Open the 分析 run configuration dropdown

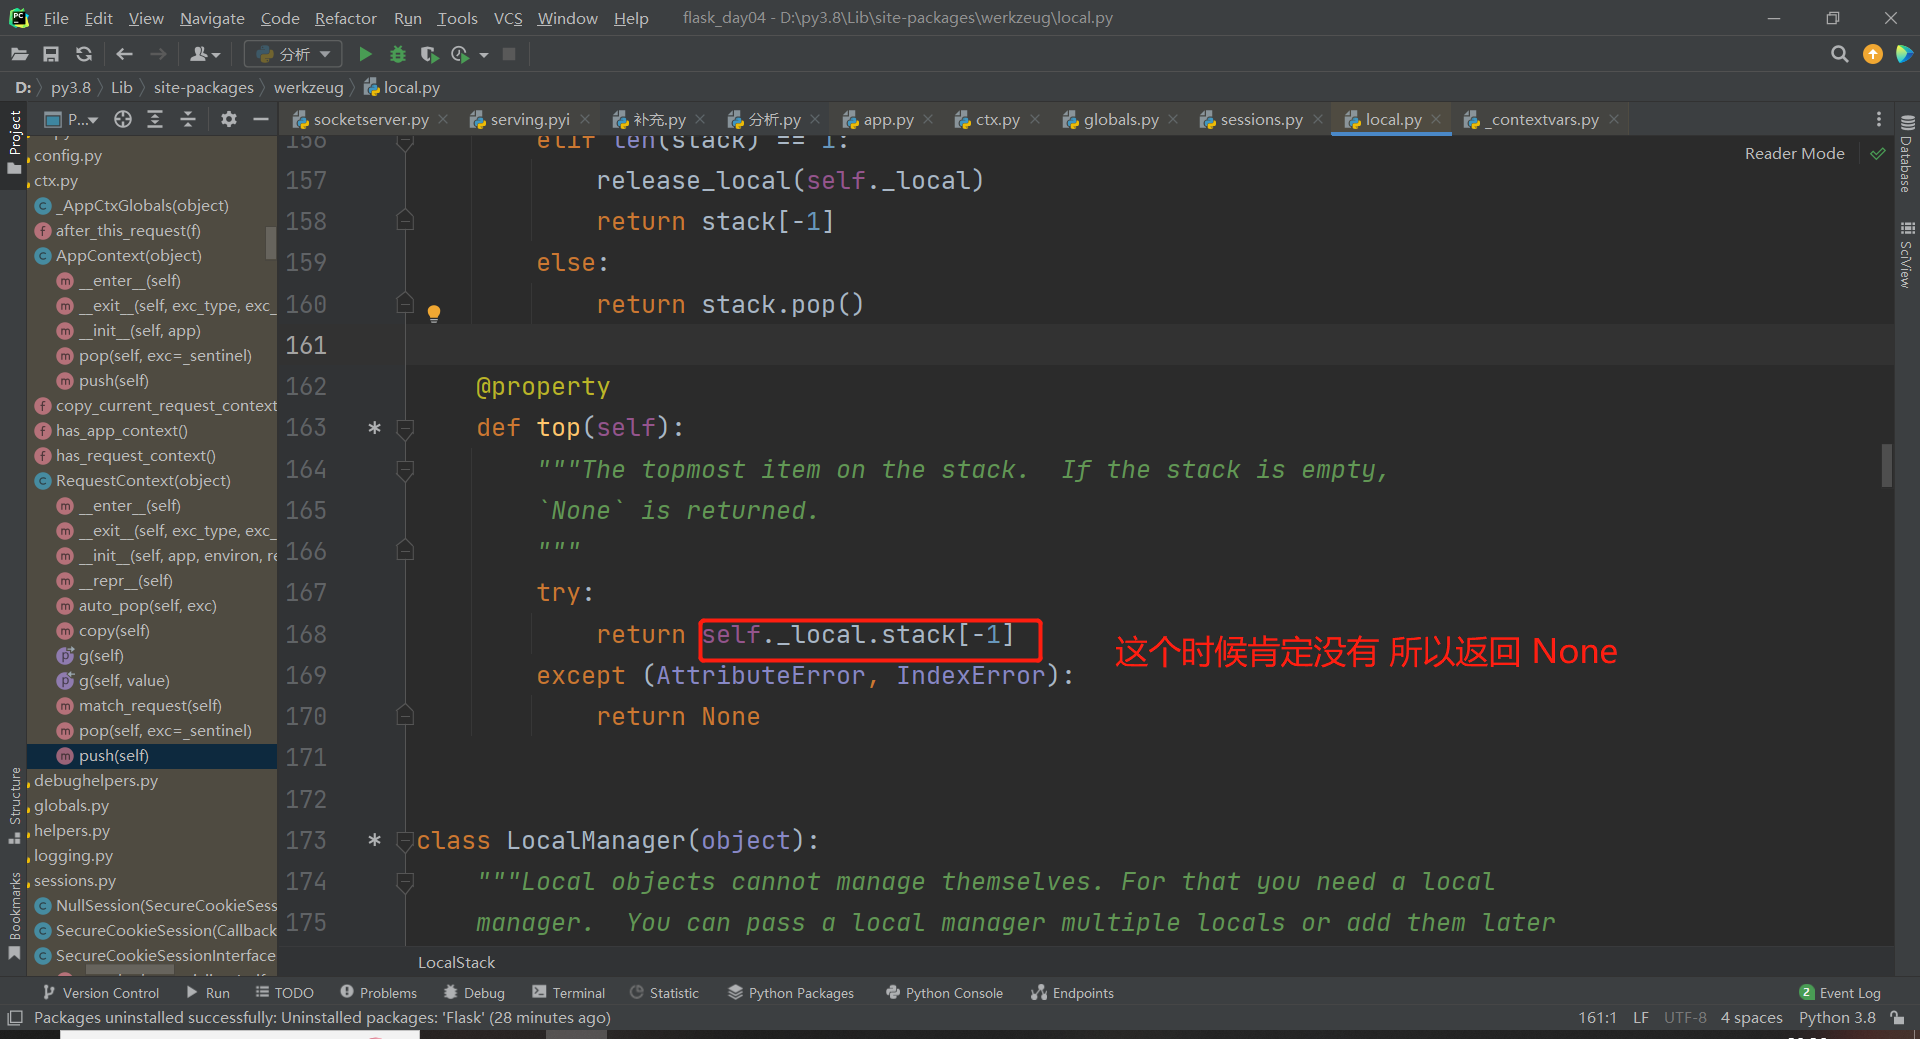293,54
